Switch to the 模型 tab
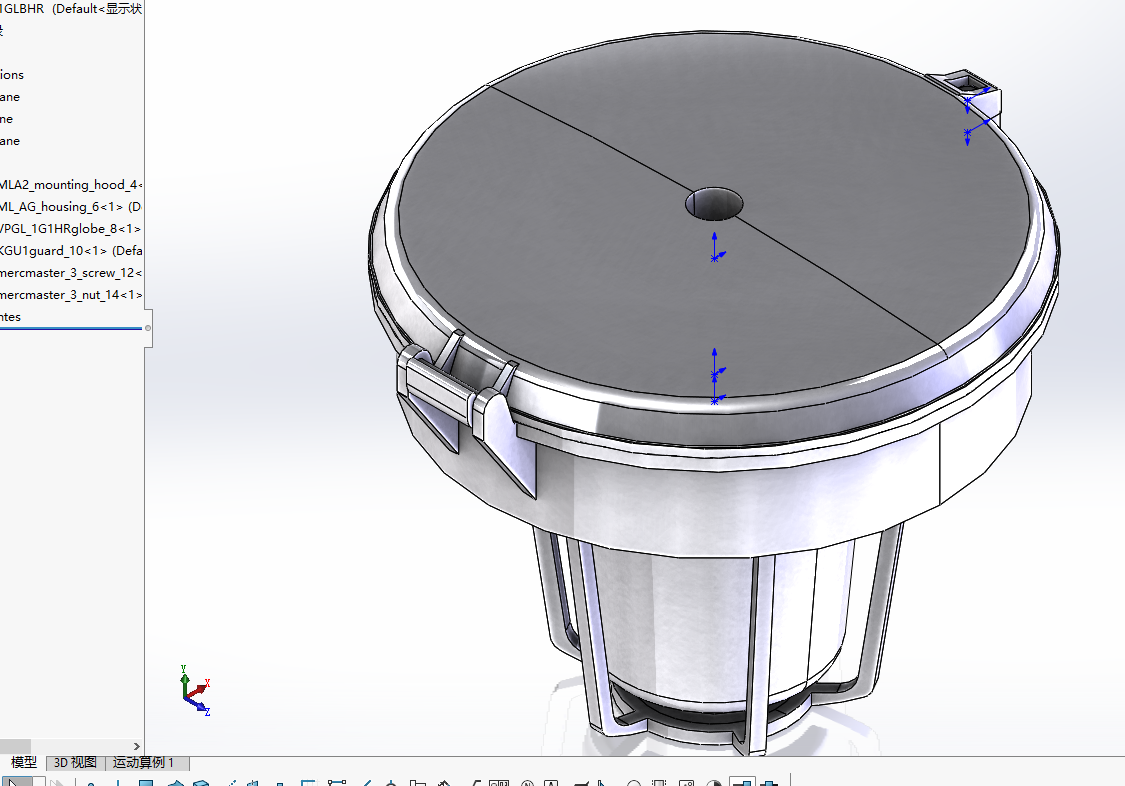1125x786 pixels. [x=23, y=762]
